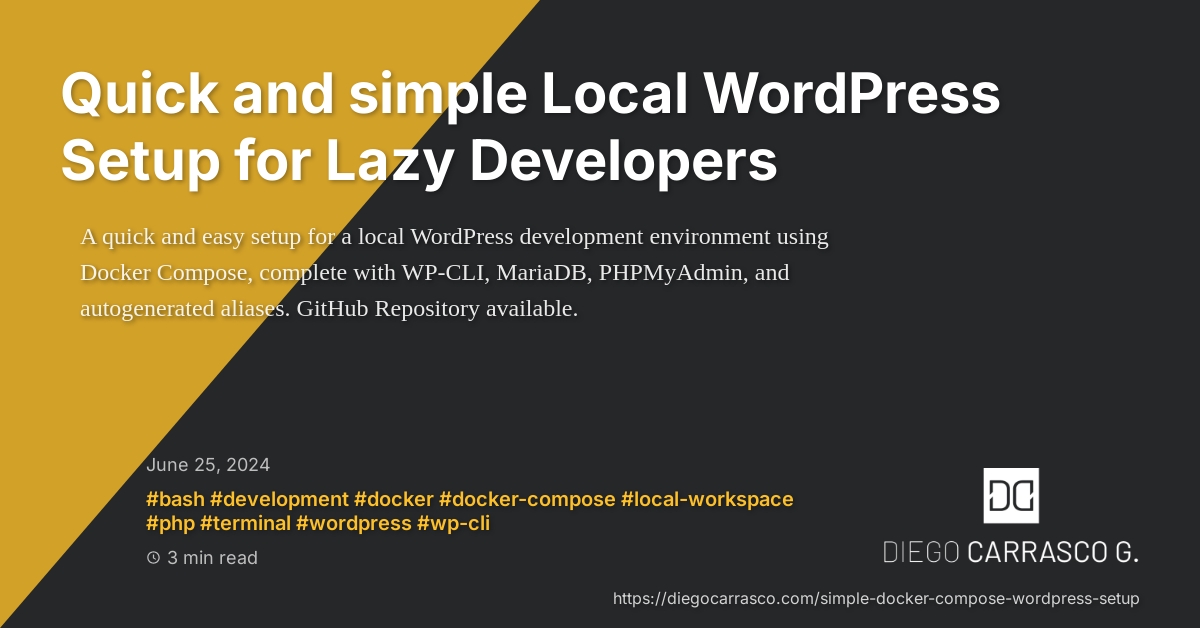
Task: Toggle the #development tag filter
Action: coord(280,499)
